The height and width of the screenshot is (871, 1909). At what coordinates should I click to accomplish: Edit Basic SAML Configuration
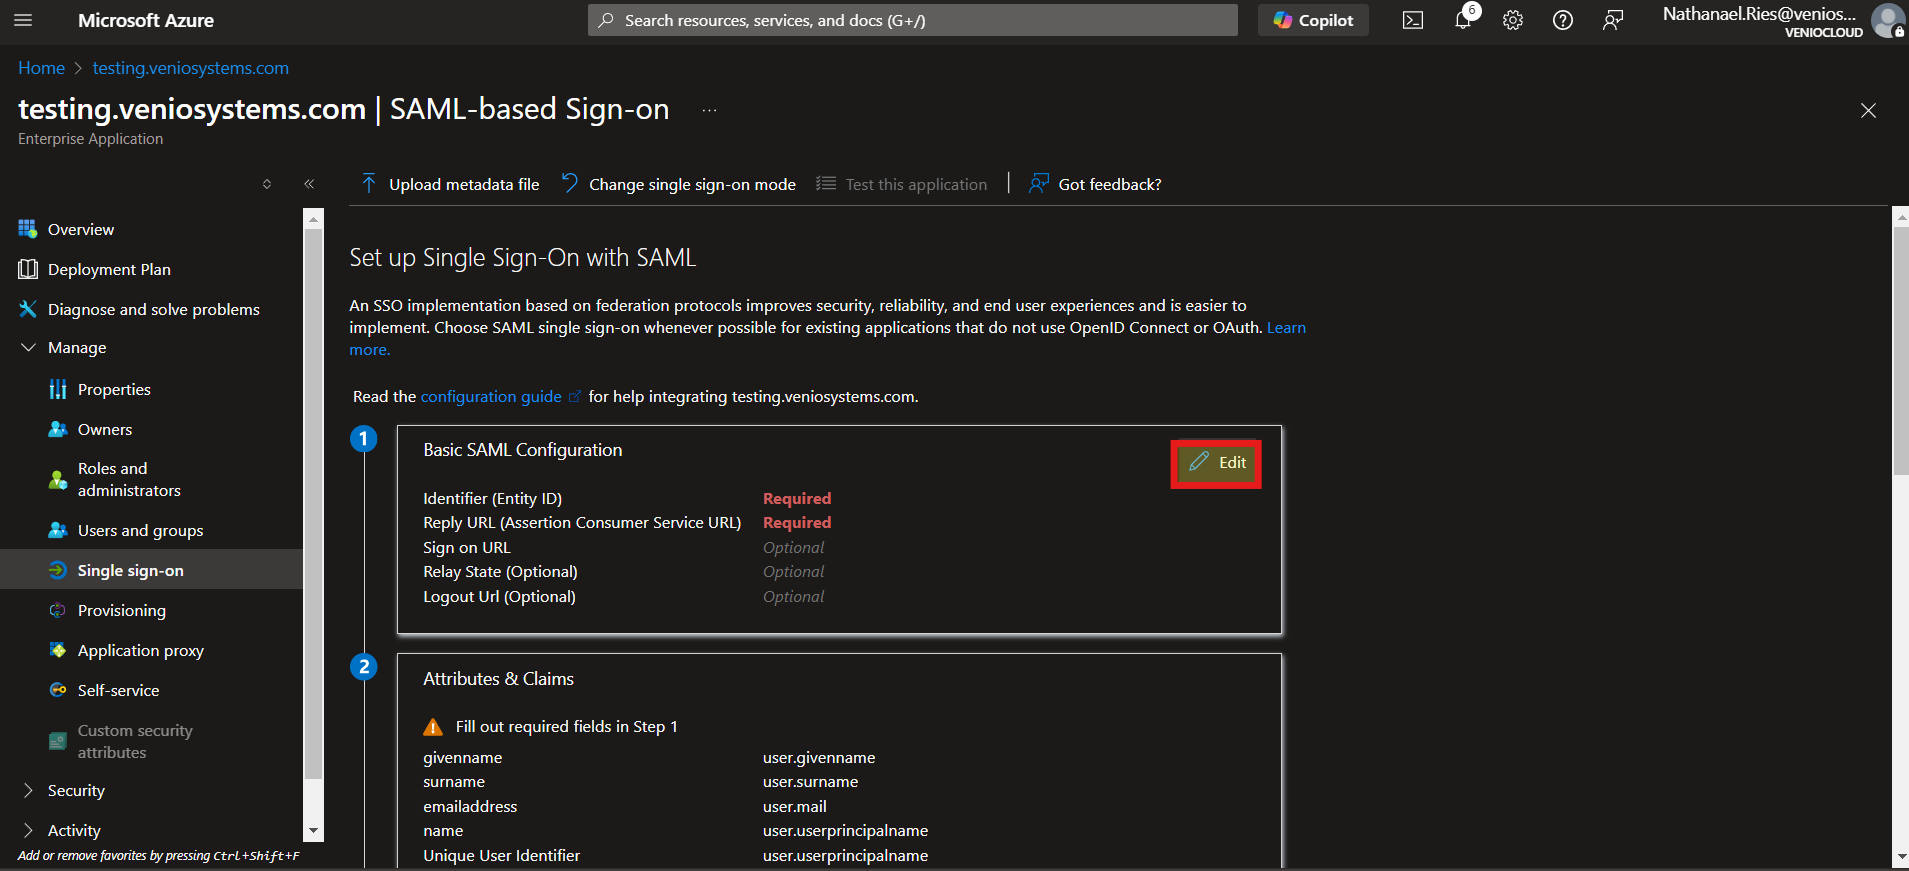1217,463
